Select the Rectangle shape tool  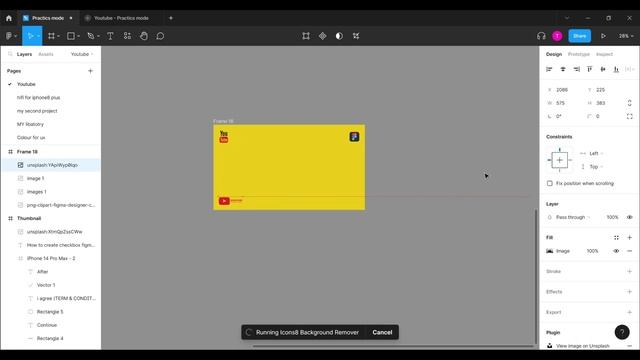(71, 36)
